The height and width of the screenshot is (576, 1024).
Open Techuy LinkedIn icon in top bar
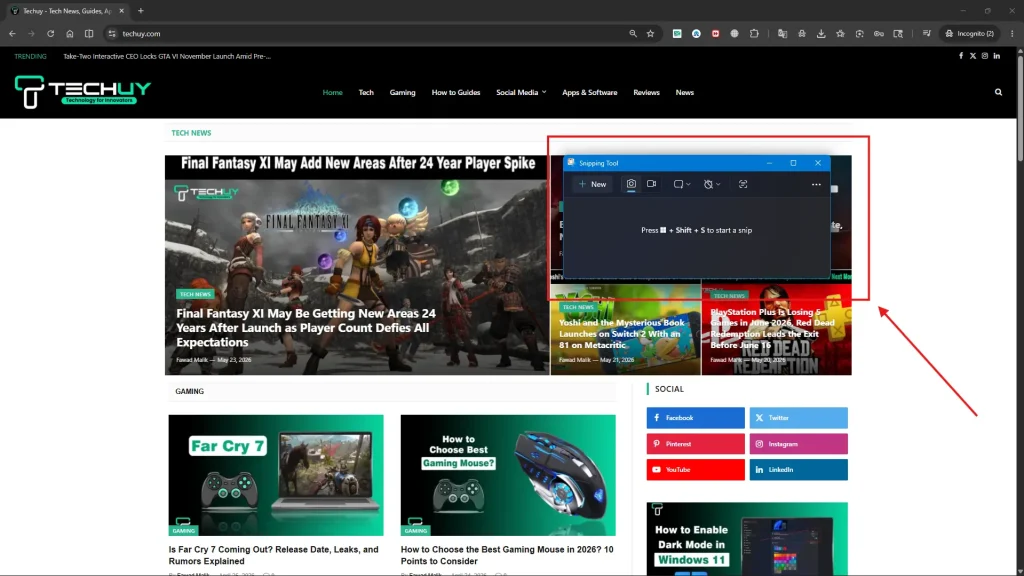point(997,56)
